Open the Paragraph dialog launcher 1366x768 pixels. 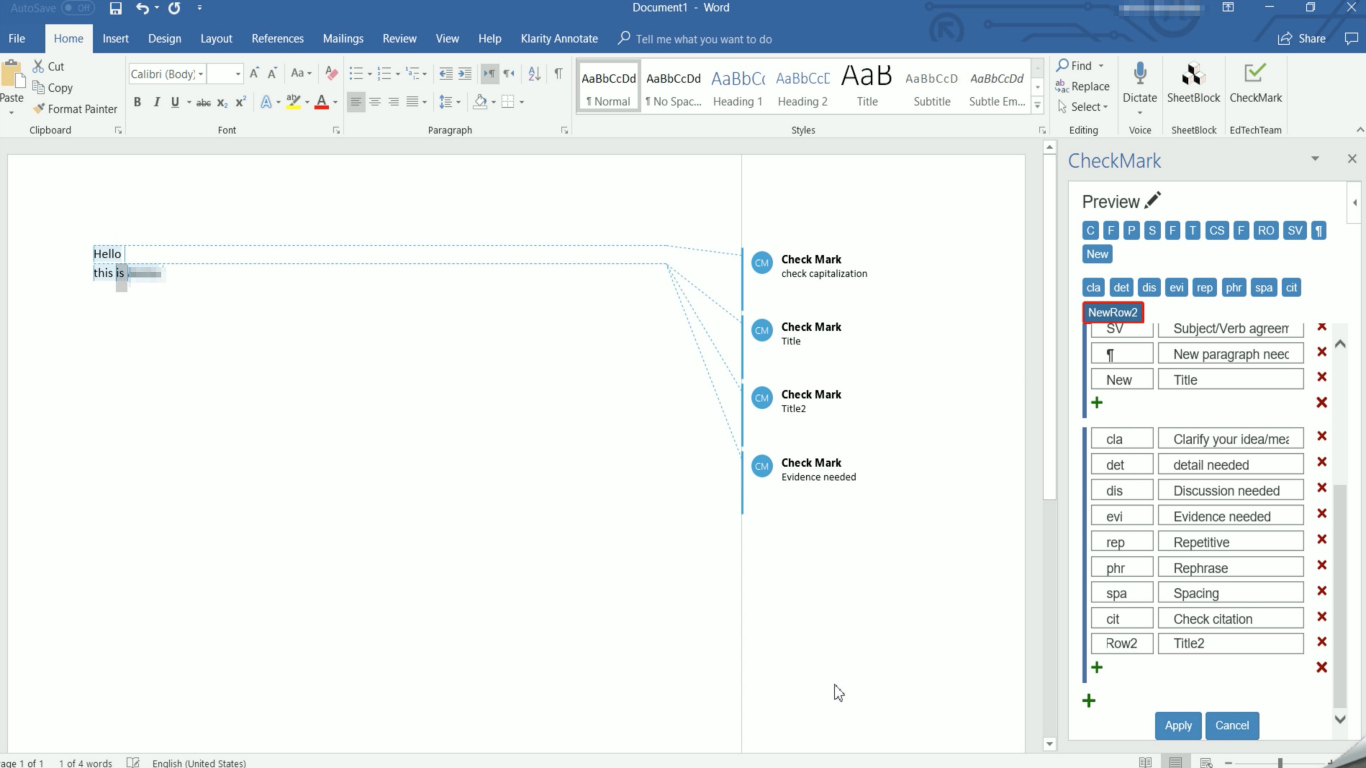(x=564, y=131)
